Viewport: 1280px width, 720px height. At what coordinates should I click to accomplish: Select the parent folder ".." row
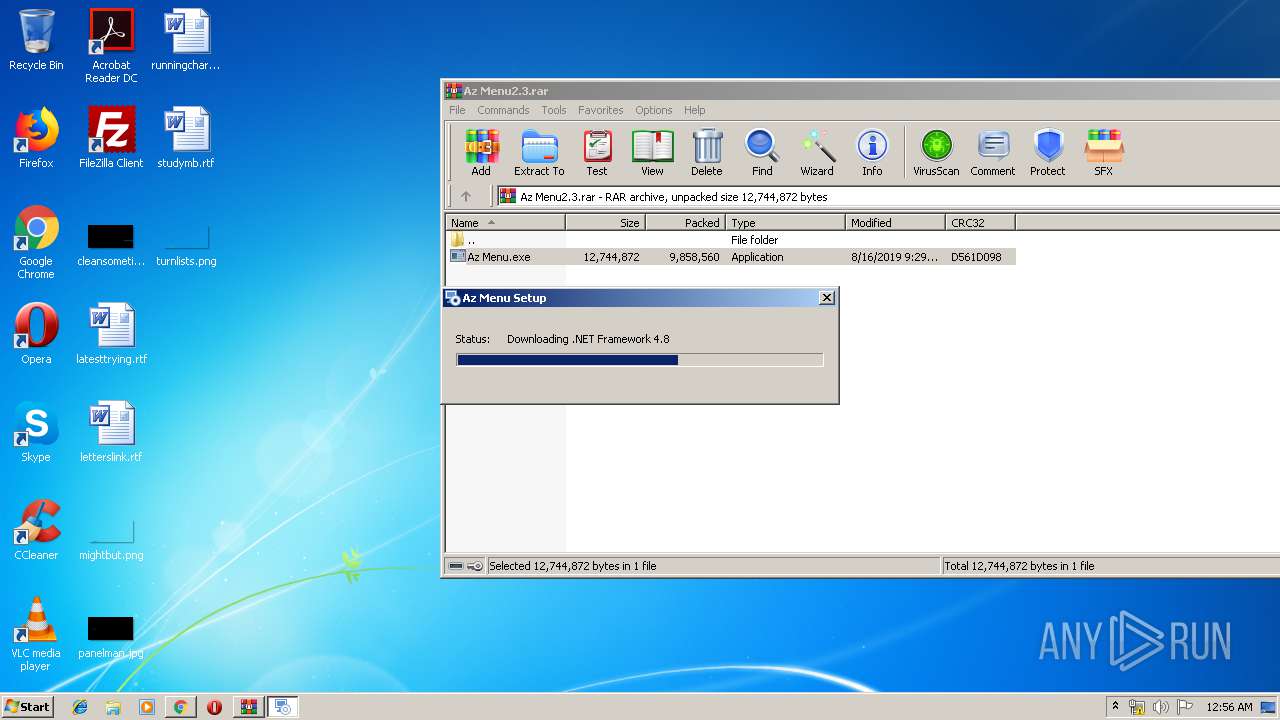(731, 240)
